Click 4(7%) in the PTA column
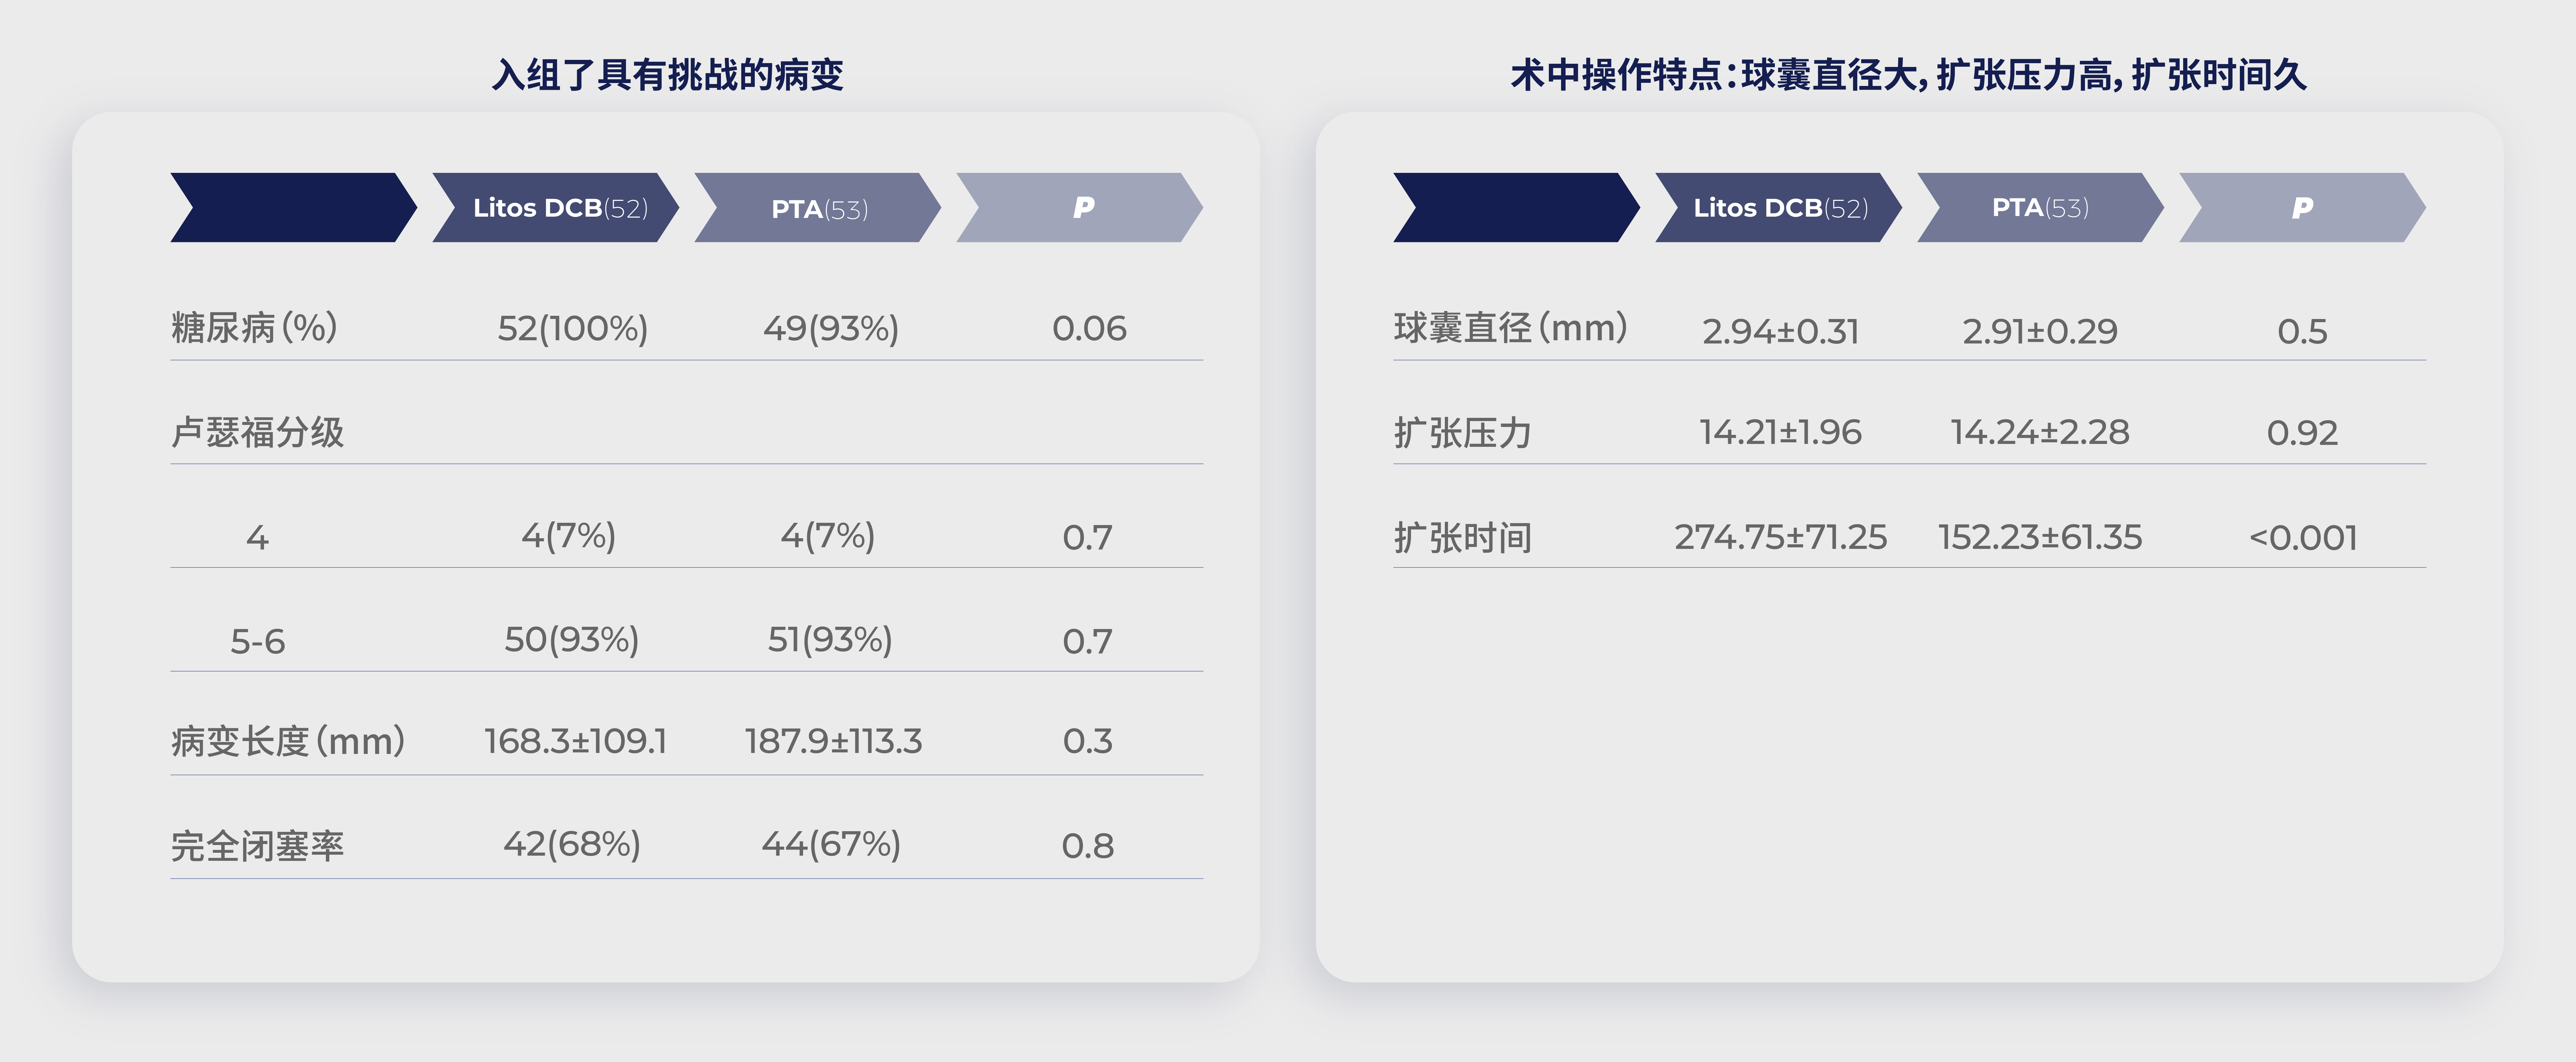 click(x=828, y=536)
